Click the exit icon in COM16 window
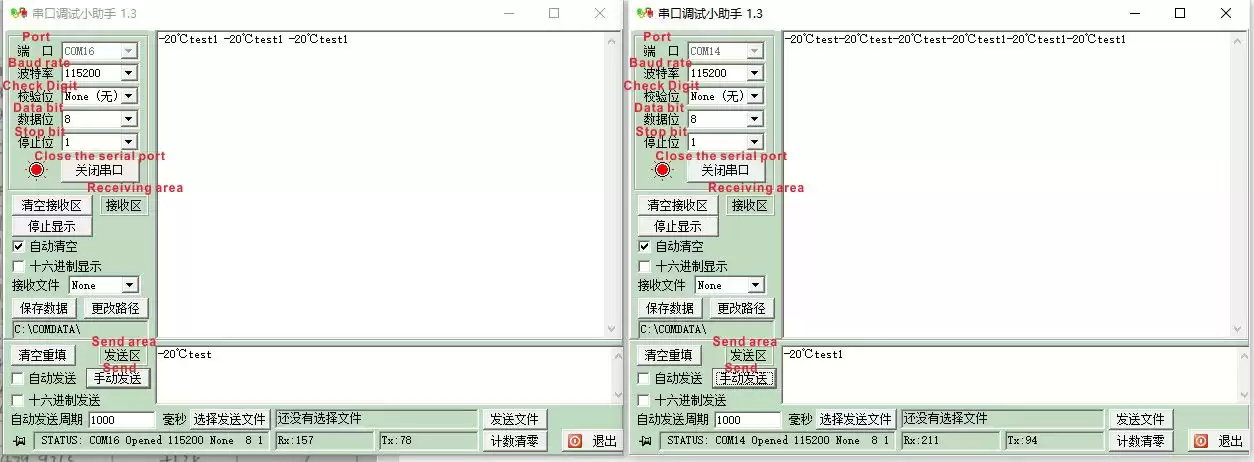Screen dimensions: 1254x462 click(575, 440)
